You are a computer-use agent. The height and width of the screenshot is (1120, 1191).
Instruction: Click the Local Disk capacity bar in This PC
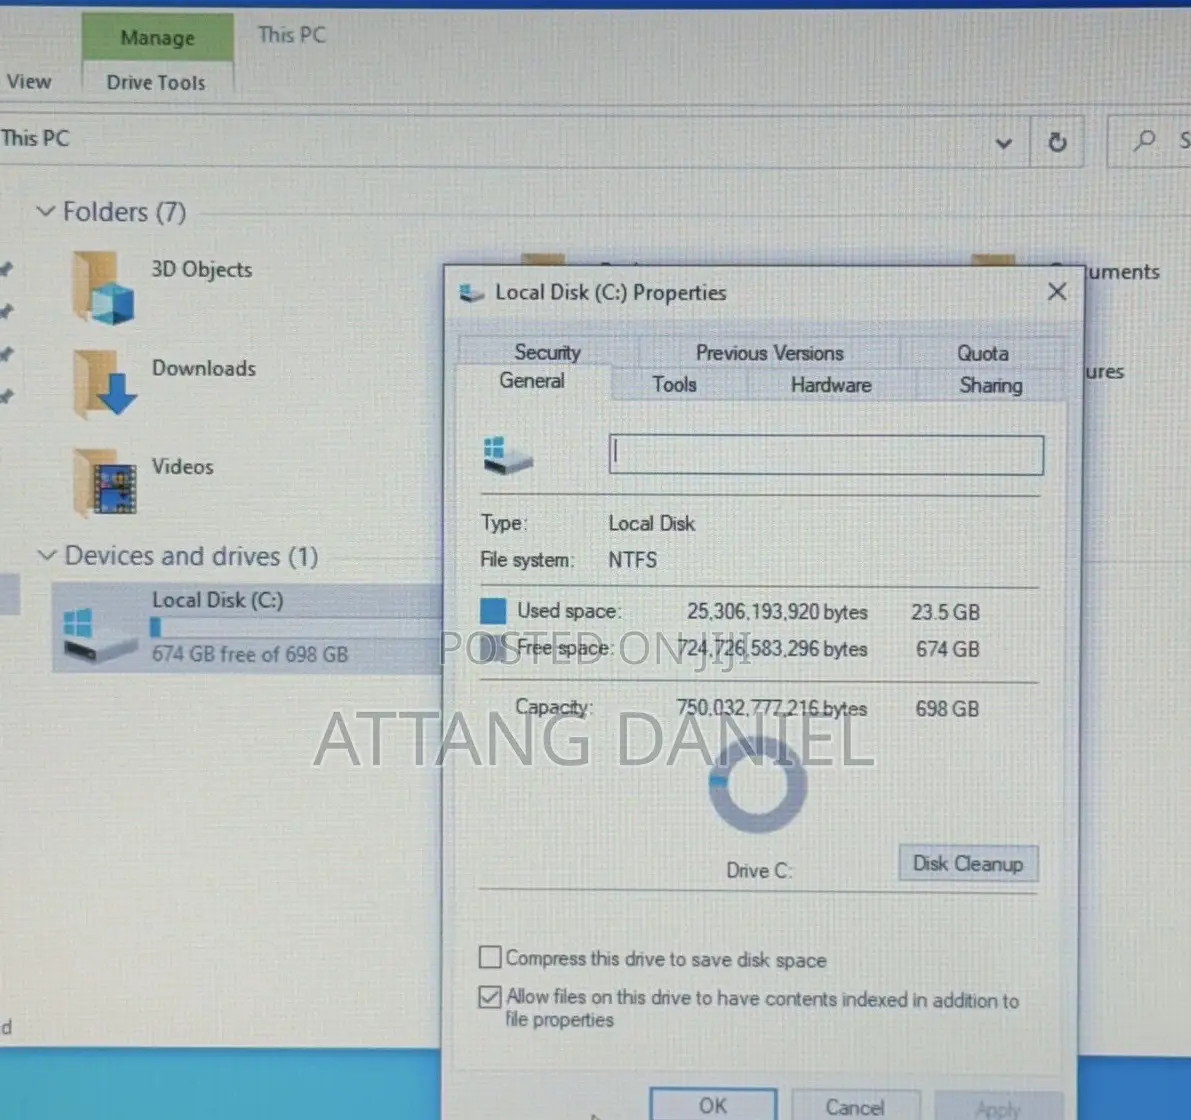pos(295,627)
